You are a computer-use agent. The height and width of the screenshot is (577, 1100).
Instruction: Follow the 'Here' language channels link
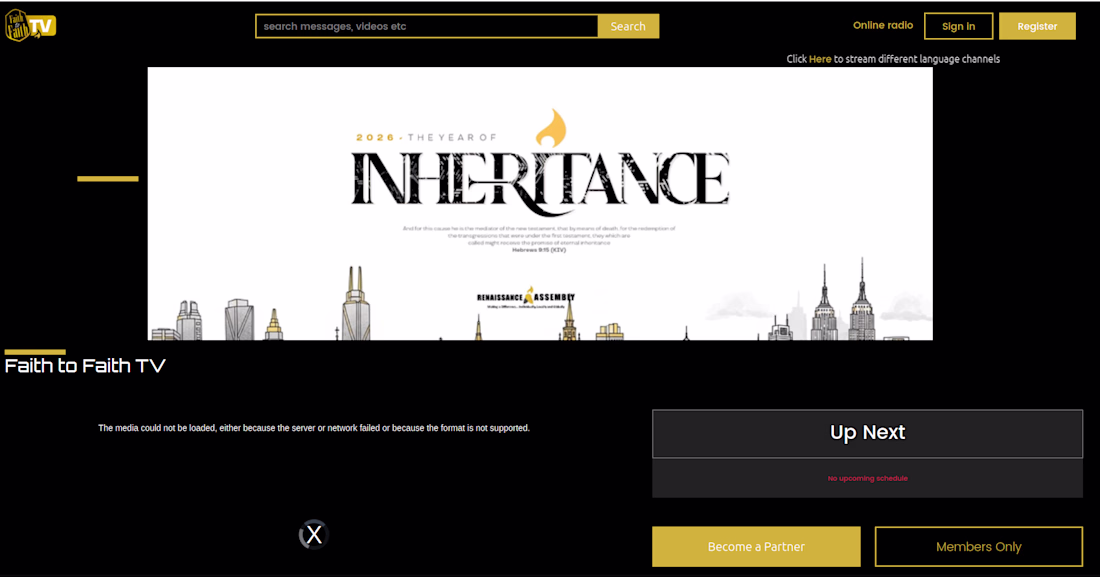[x=819, y=59]
